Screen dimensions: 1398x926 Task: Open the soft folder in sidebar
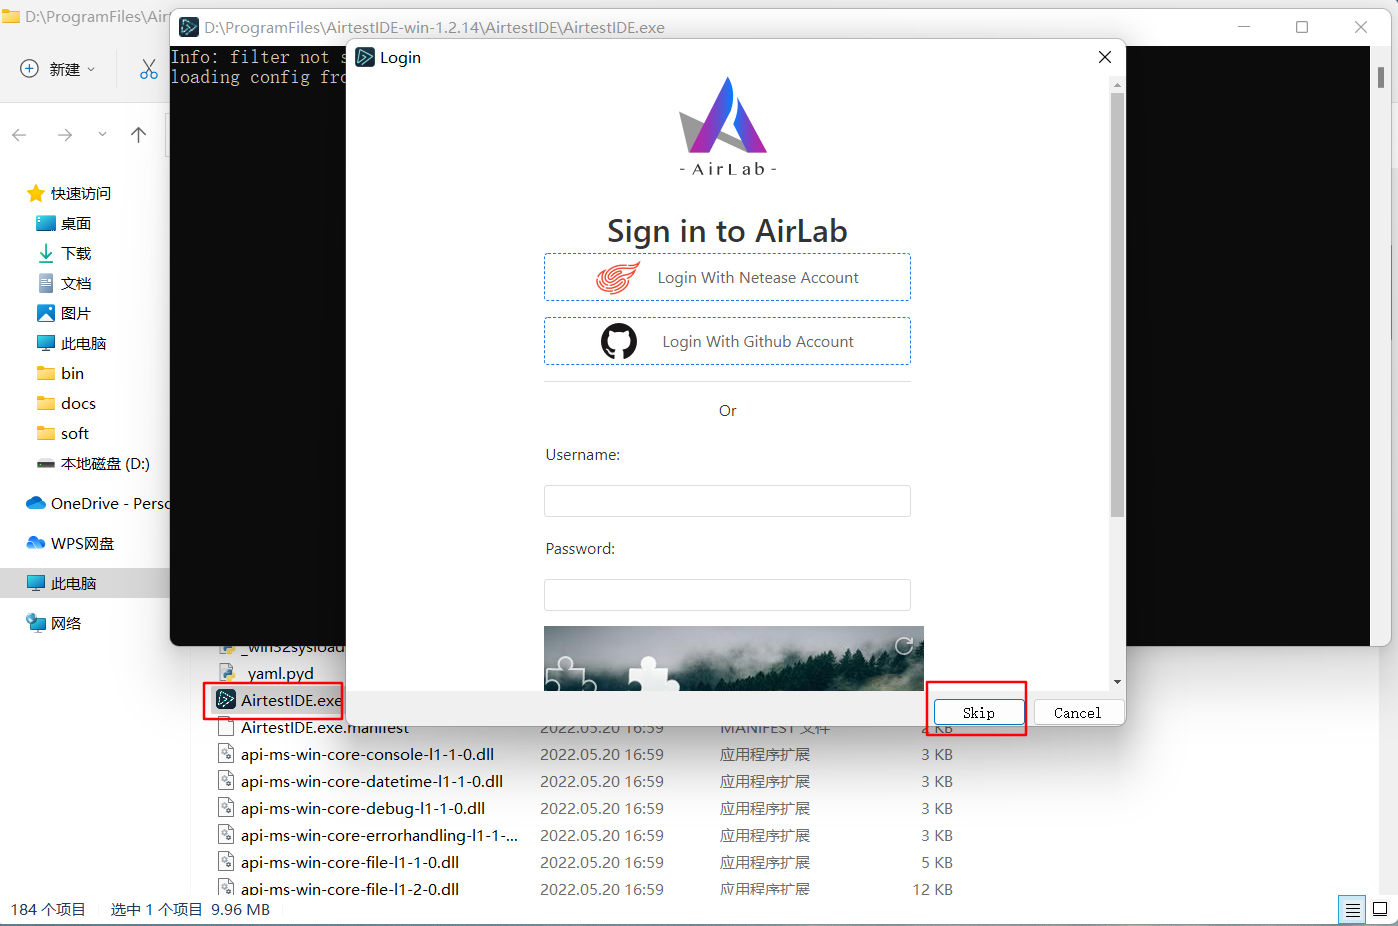[63, 433]
